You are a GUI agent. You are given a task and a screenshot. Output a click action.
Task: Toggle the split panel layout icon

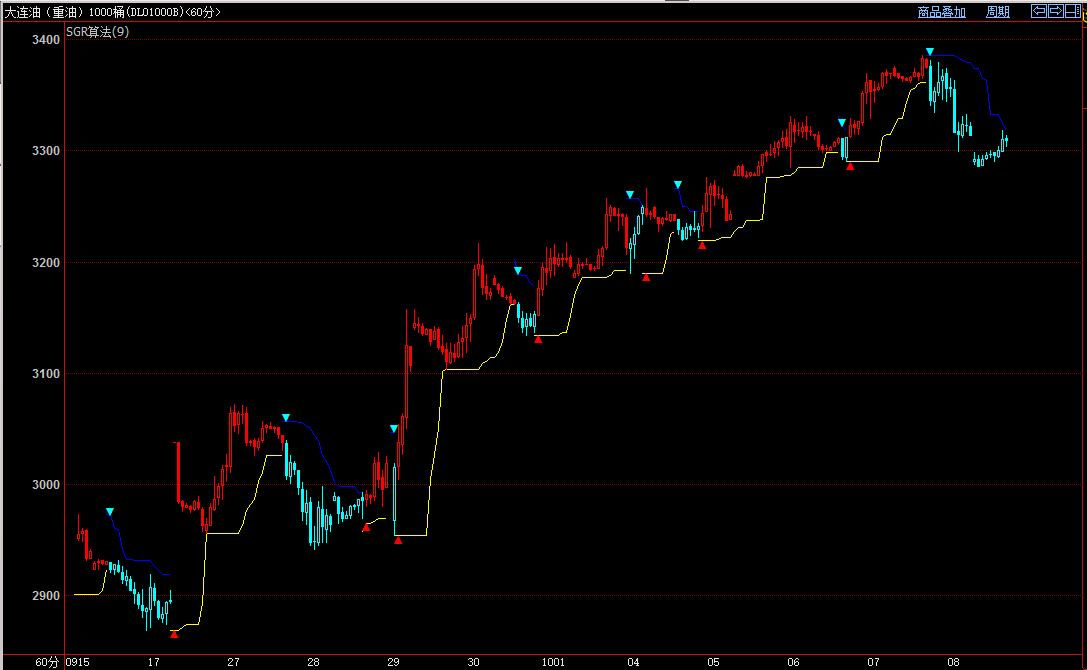pyautogui.click(x=1072, y=11)
